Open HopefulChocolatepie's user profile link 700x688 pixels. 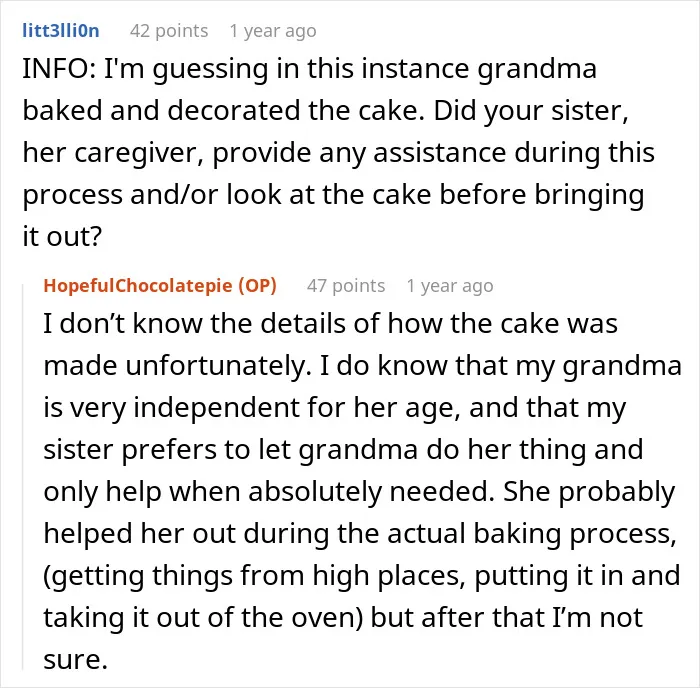coord(138,286)
